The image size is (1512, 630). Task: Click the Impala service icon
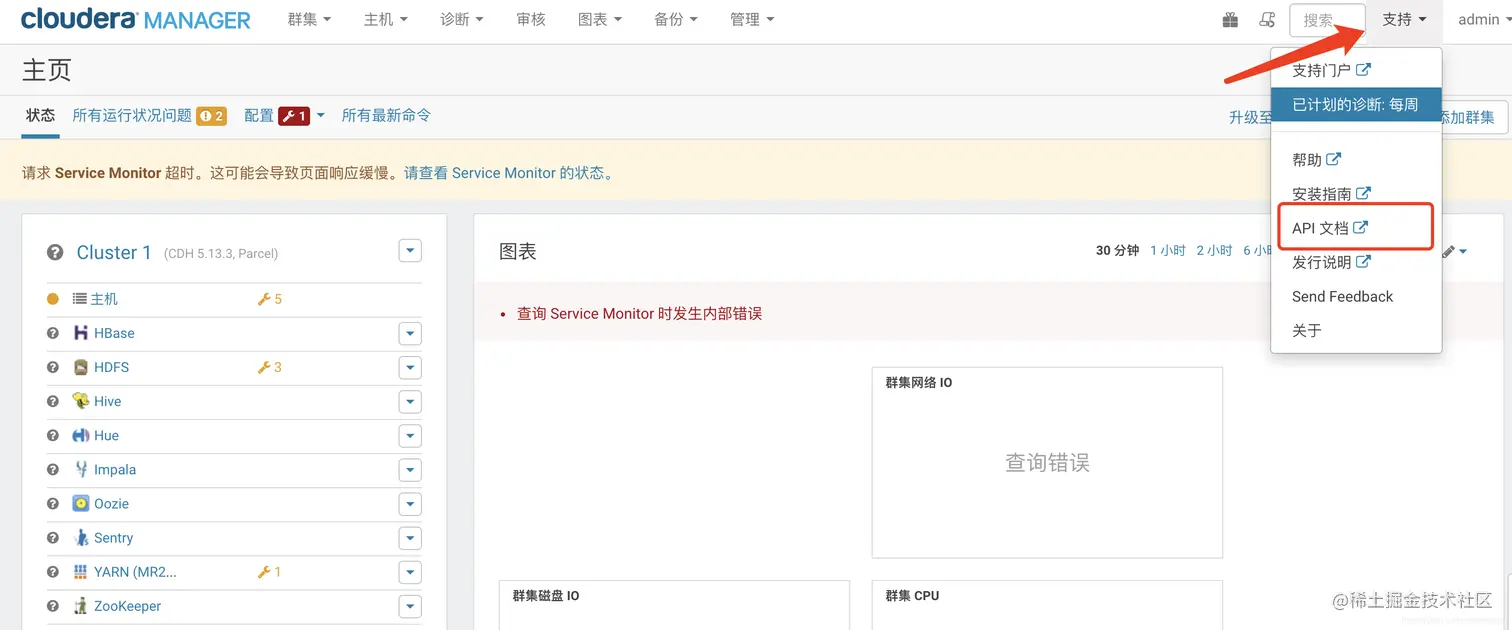coord(81,469)
